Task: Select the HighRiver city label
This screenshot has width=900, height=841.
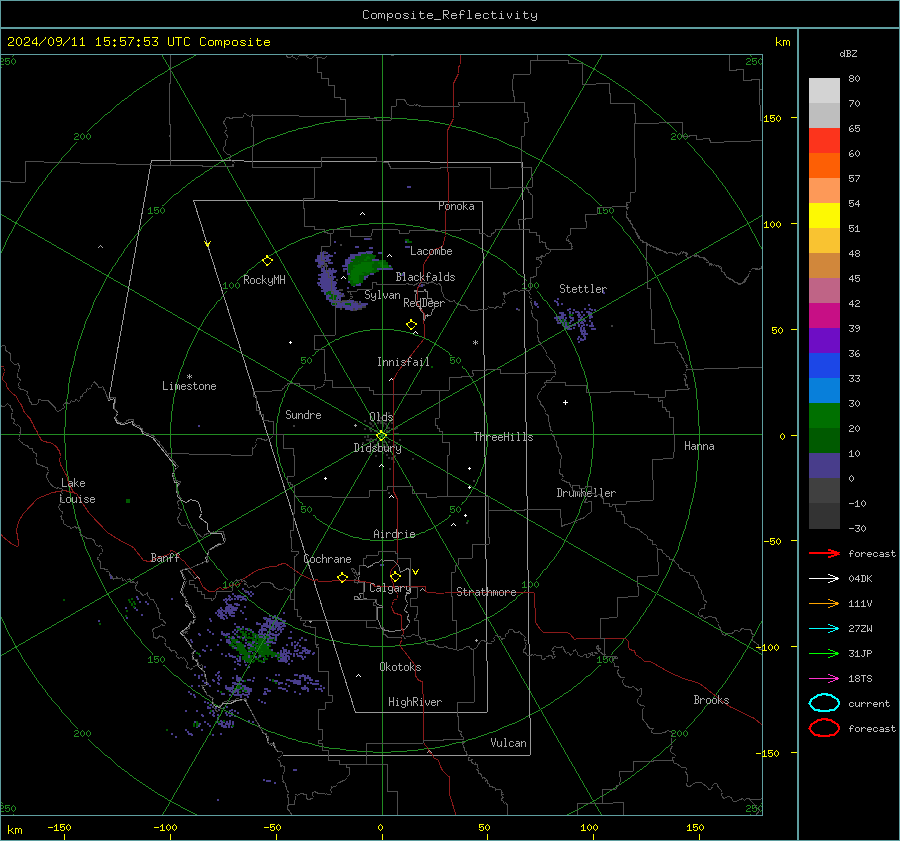Action: point(415,702)
